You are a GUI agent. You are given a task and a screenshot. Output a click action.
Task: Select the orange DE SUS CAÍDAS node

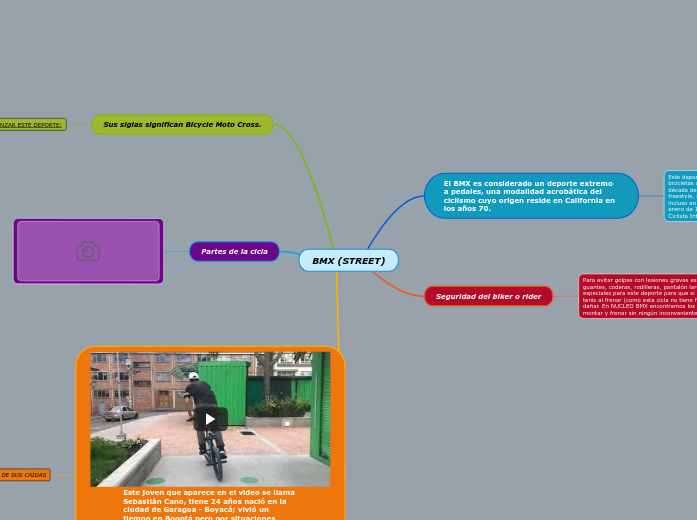coord(25,475)
